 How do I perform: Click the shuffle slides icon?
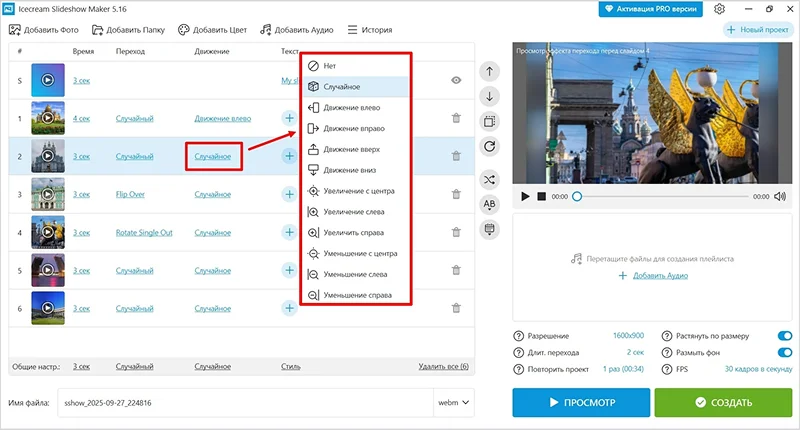coord(489,179)
